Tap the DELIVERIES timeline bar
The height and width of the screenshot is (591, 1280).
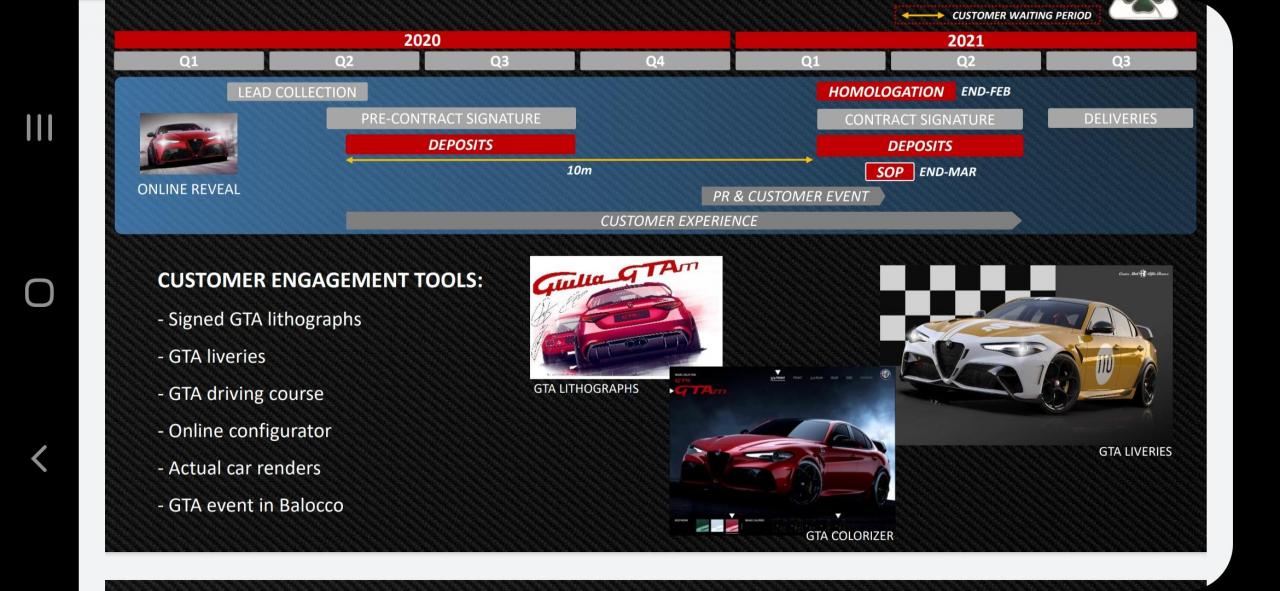tap(1120, 118)
